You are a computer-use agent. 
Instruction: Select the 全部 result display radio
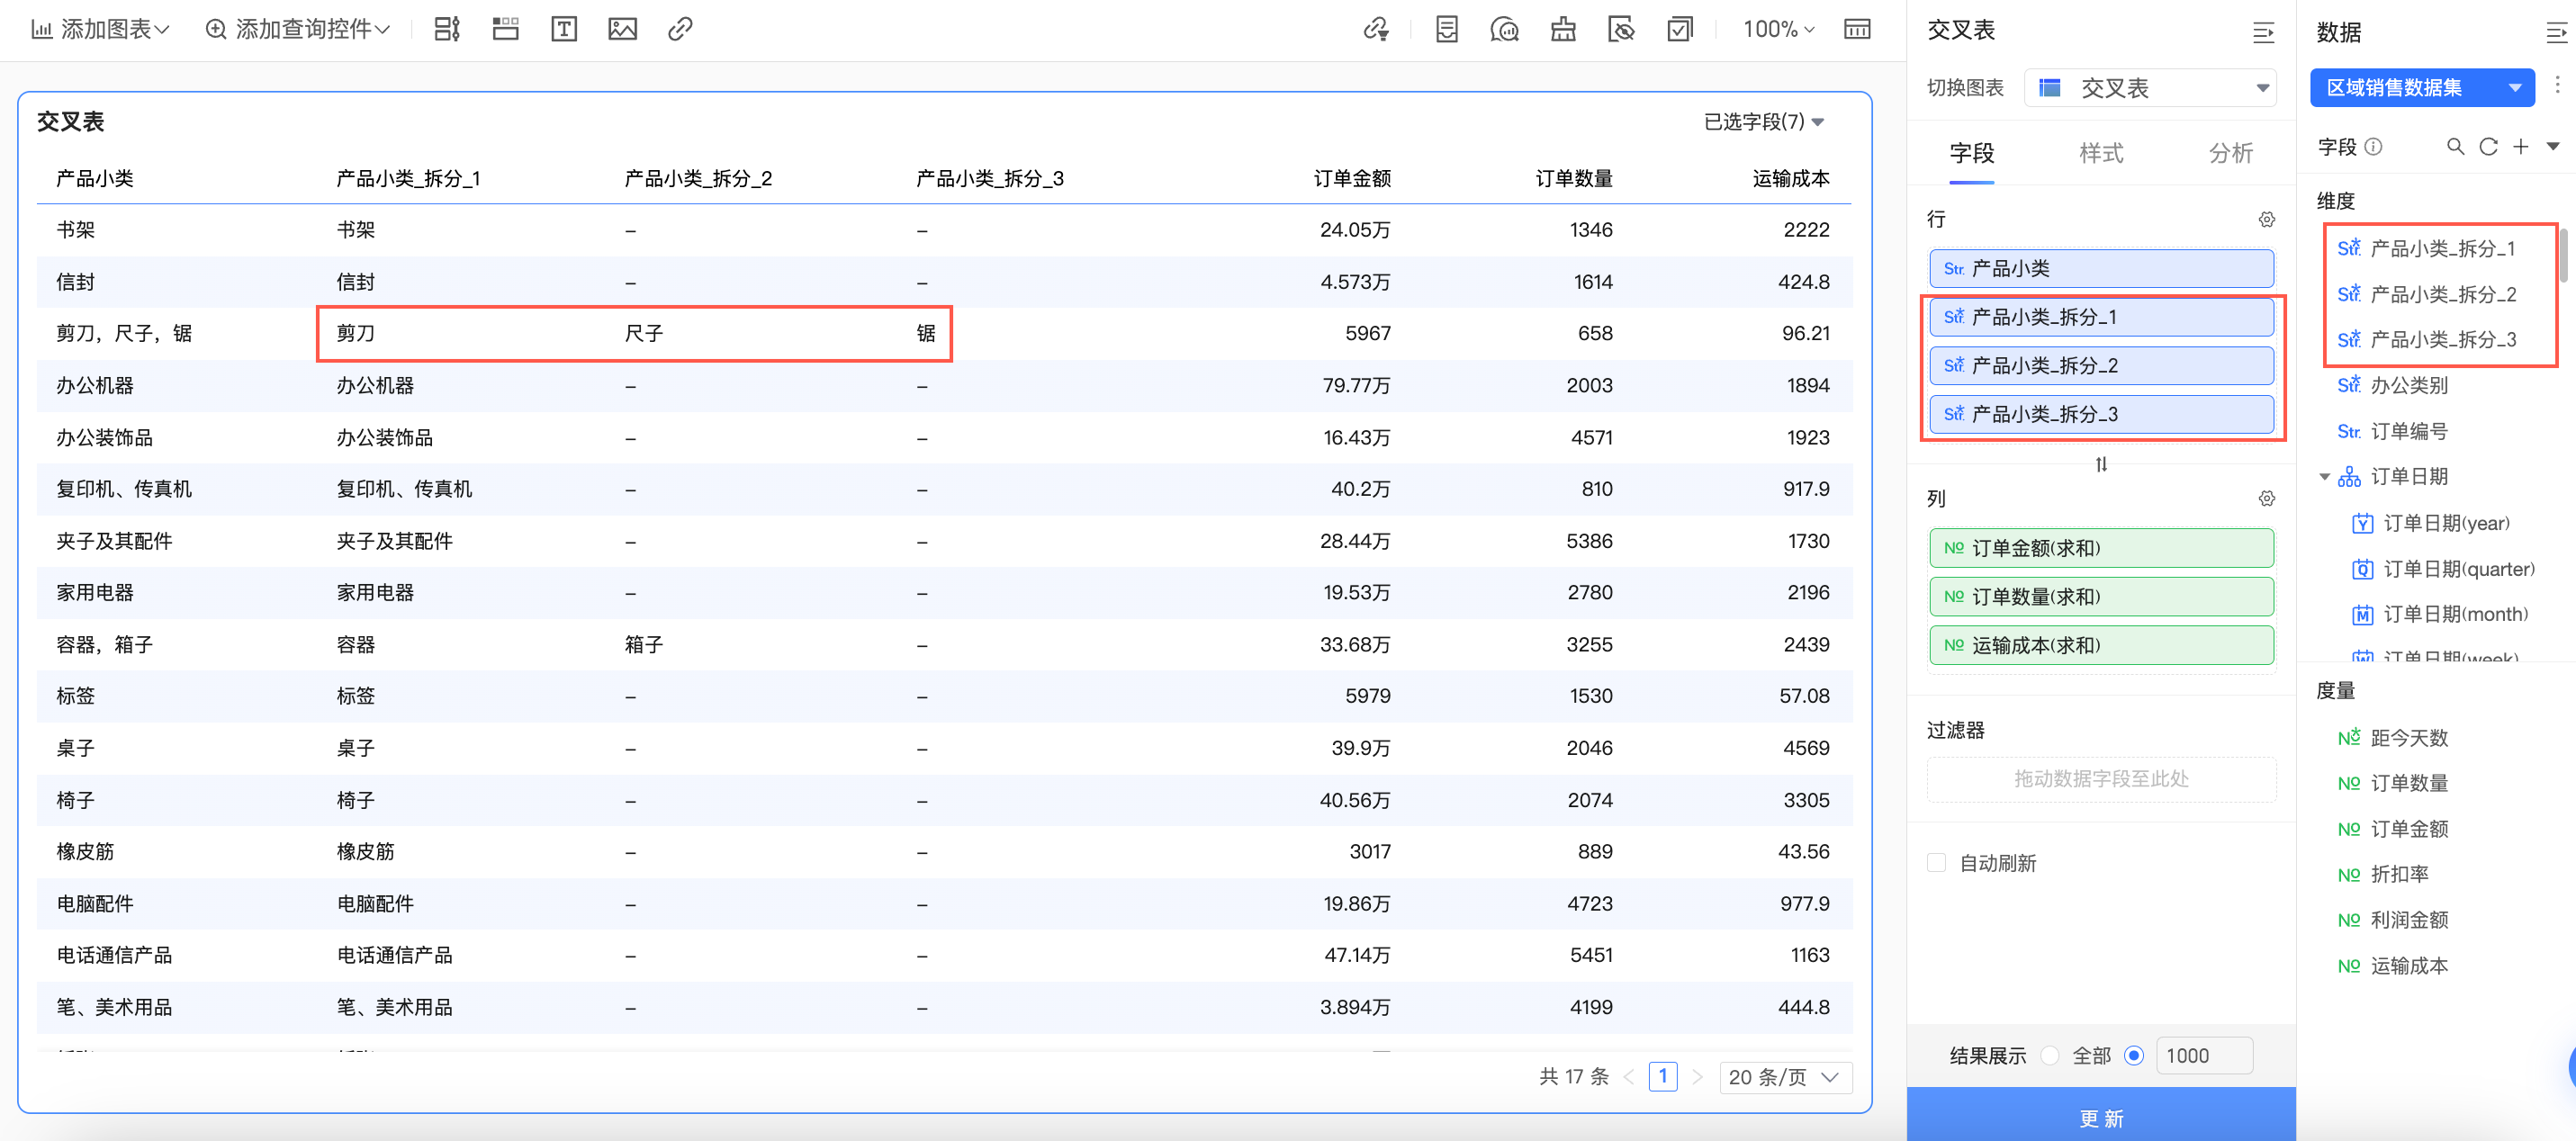point(2050,1056)
